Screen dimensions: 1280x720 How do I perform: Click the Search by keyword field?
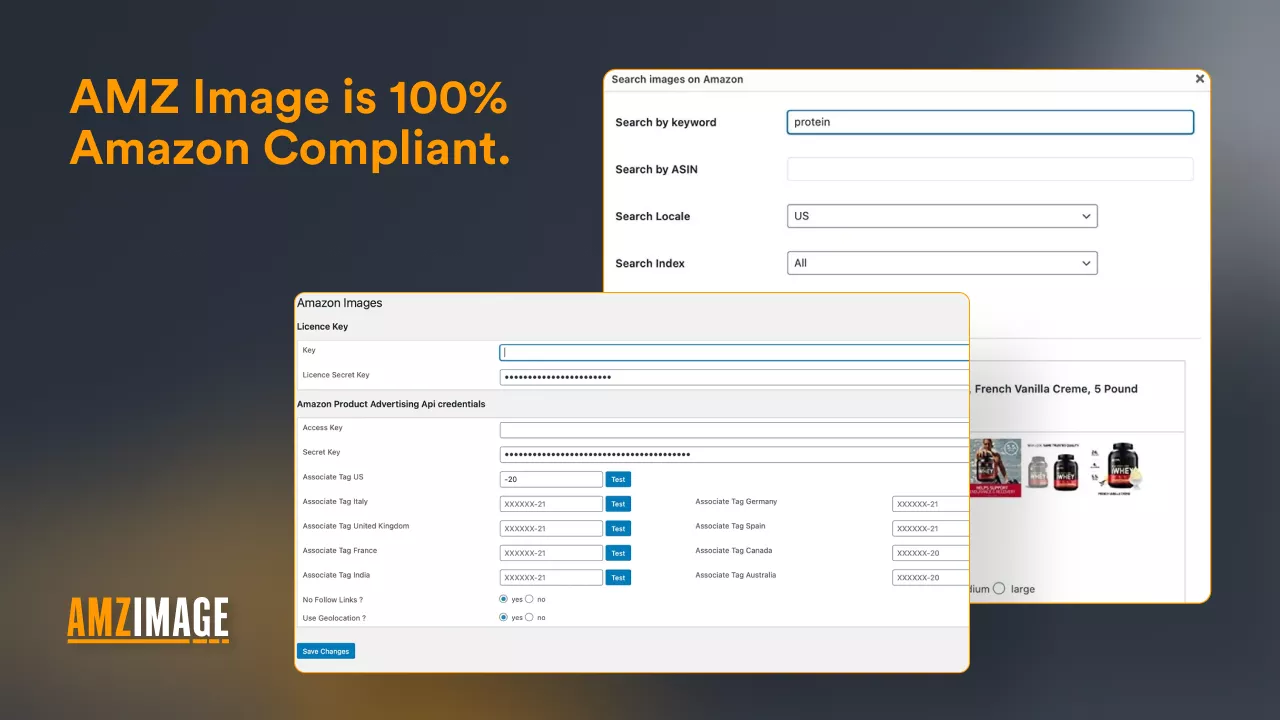990,122
